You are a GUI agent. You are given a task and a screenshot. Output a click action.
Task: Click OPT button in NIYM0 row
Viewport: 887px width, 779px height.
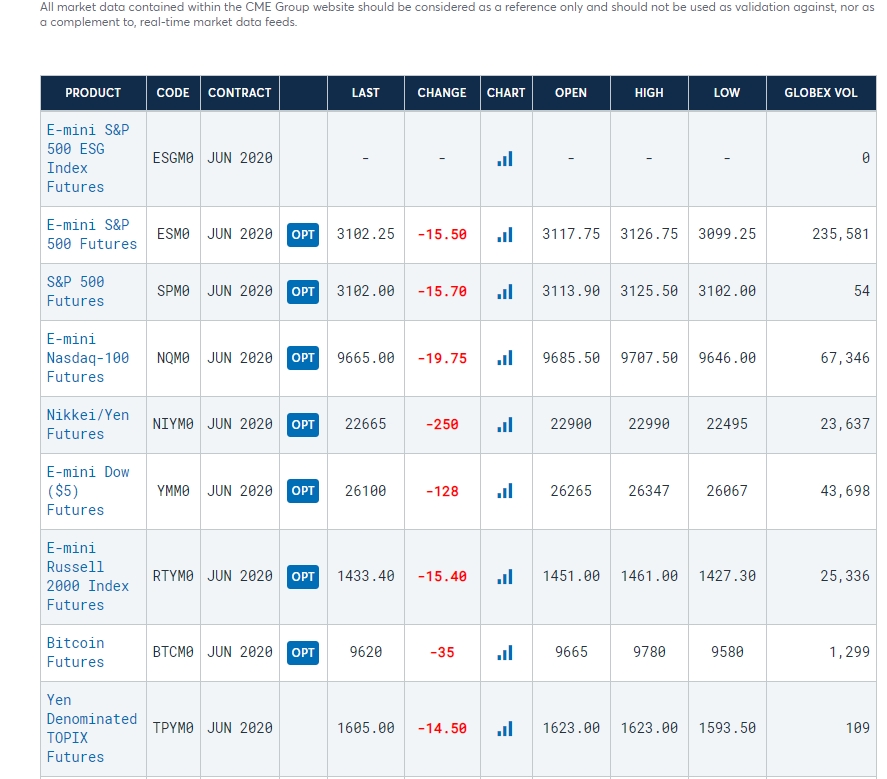coord(303,424)
